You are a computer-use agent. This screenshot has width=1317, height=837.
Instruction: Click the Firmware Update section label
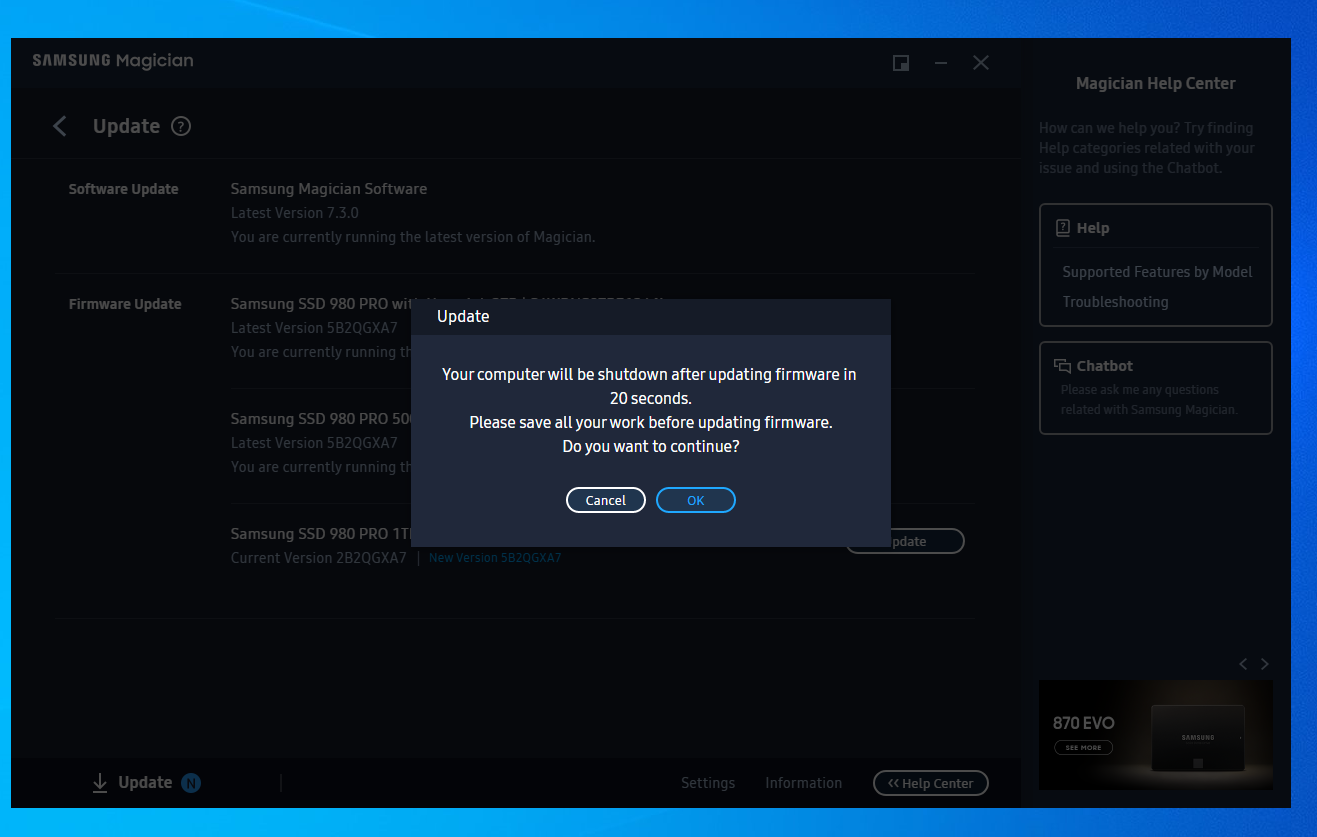pos(125,304)
